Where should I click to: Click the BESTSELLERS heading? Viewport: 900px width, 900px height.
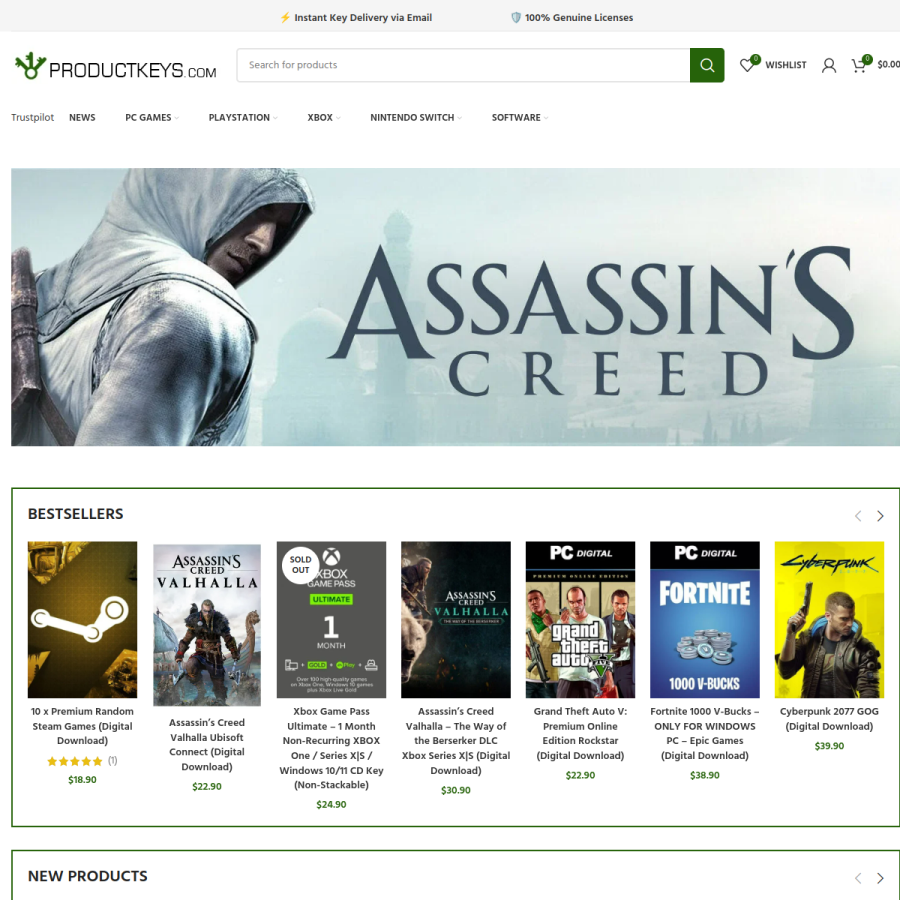coord(75,514)
